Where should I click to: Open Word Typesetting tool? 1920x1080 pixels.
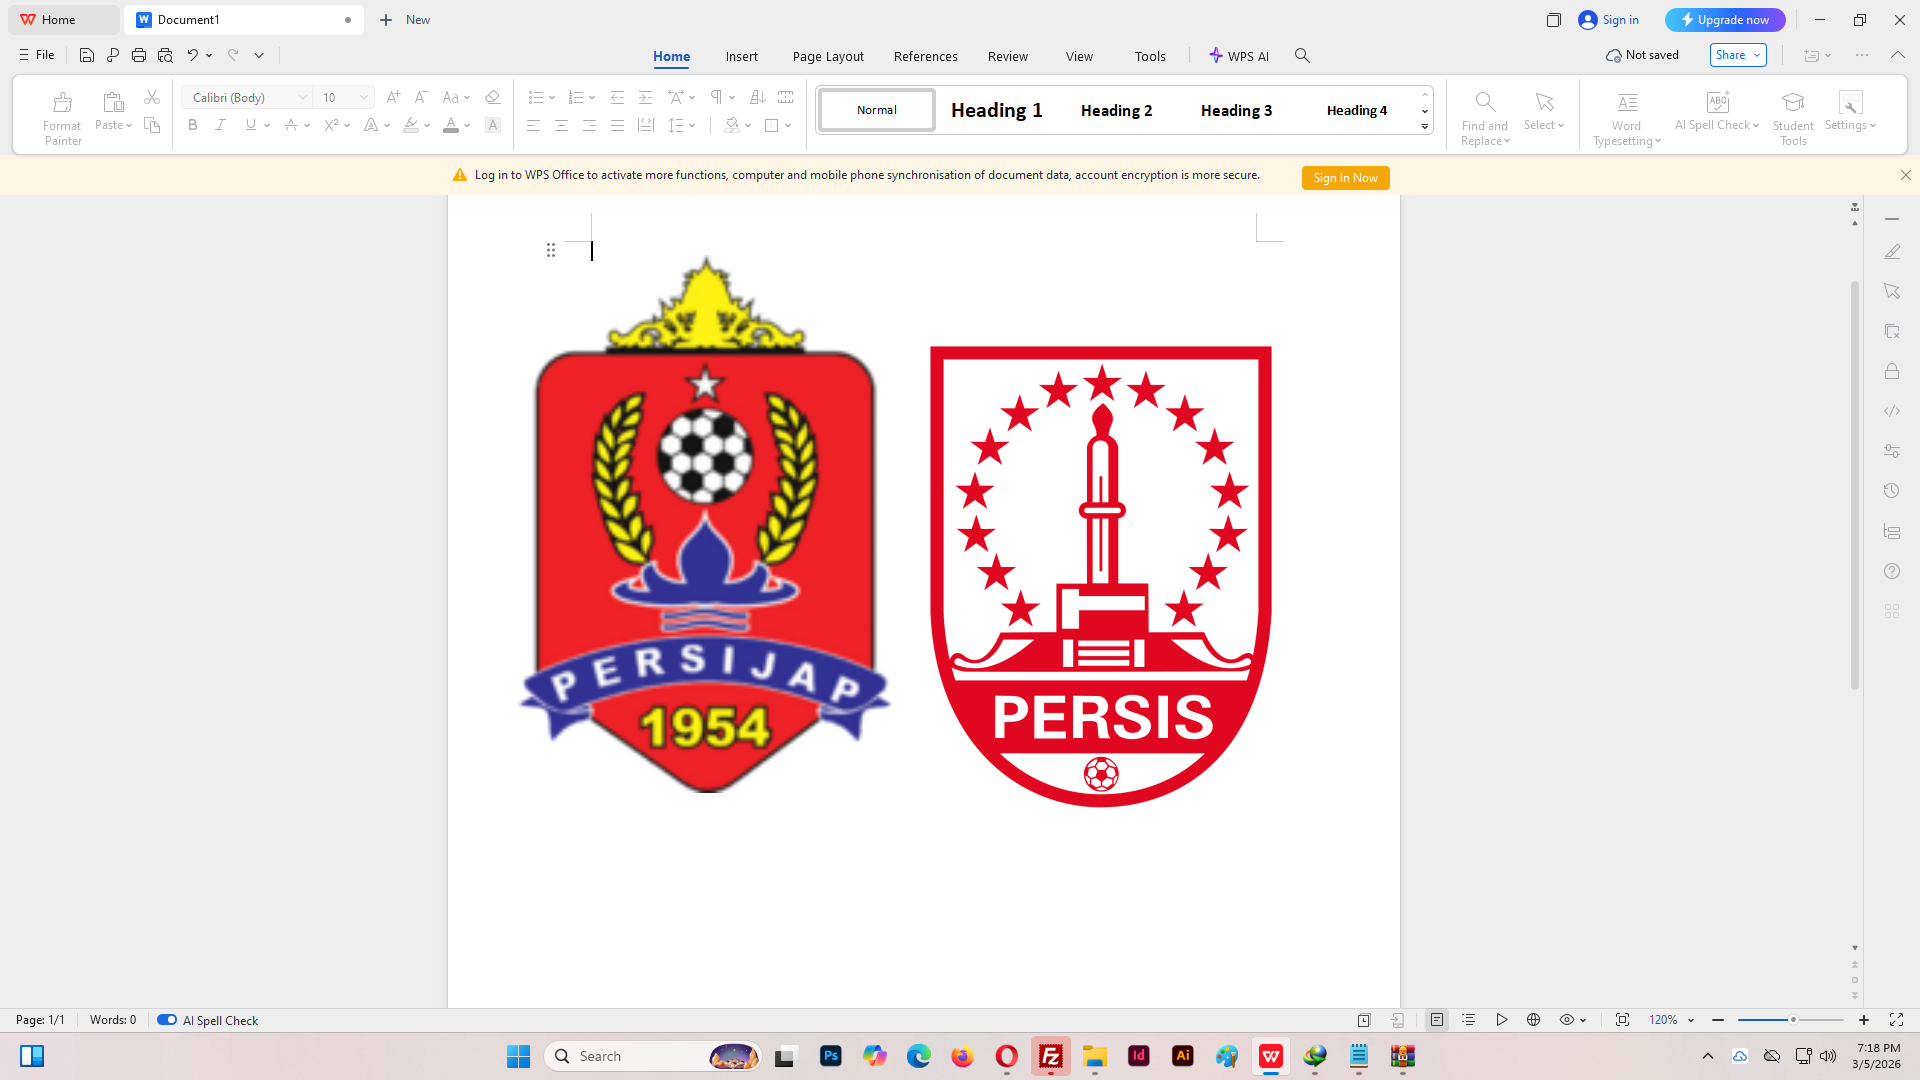pos(1627,118)
